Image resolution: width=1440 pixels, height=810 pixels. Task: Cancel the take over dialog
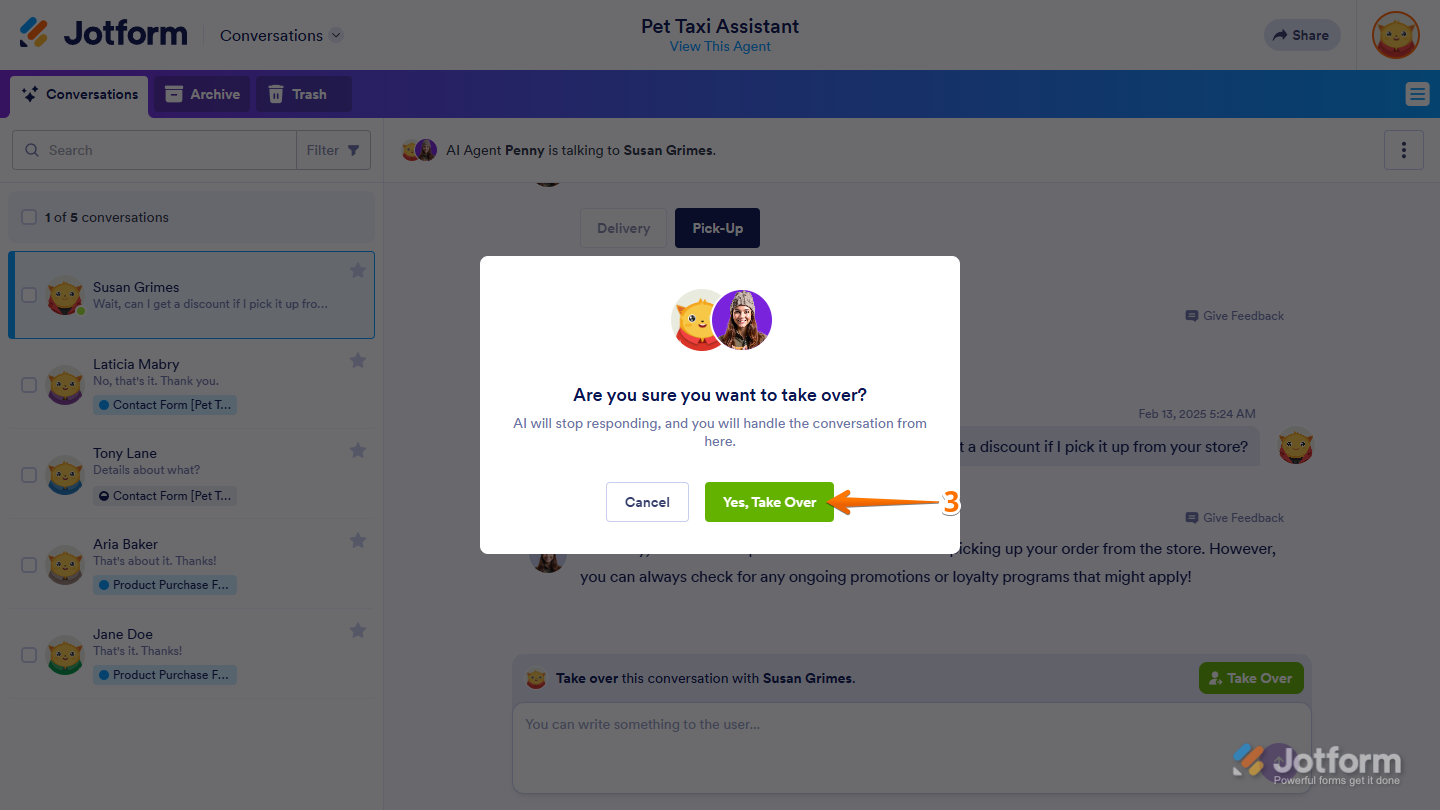point(647,502)
